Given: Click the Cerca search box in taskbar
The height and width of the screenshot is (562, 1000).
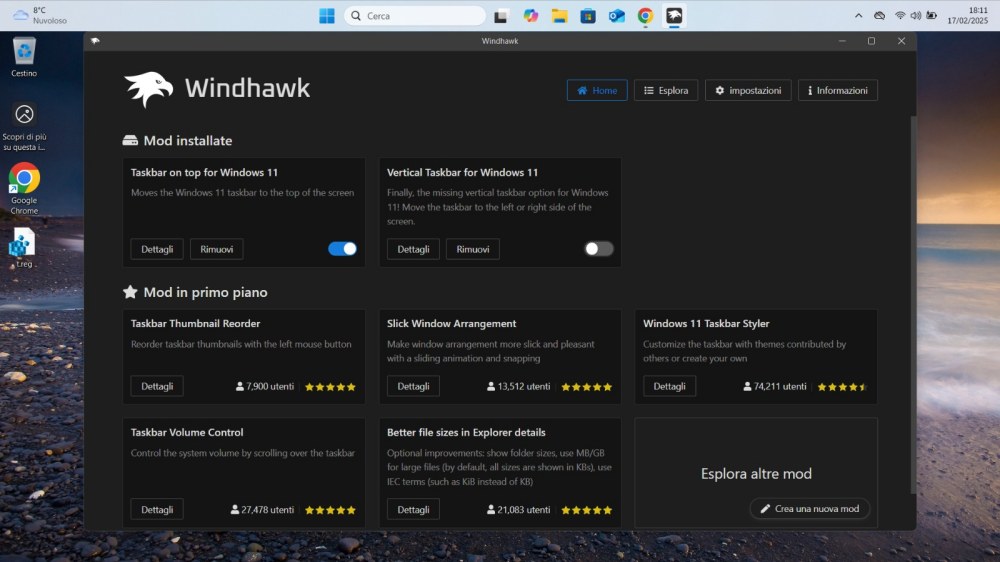Looking at the screenshot, I should point(415,16).
